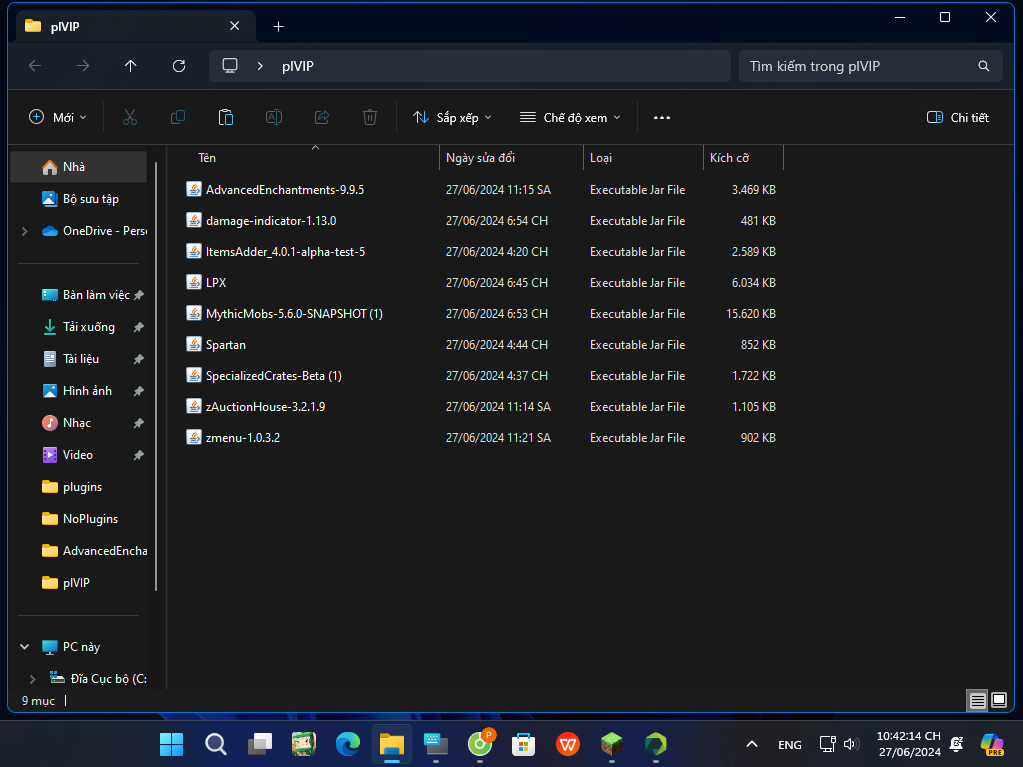Click the Refresh button in navigation bar
1023x767 pixels.
(179, 66)
